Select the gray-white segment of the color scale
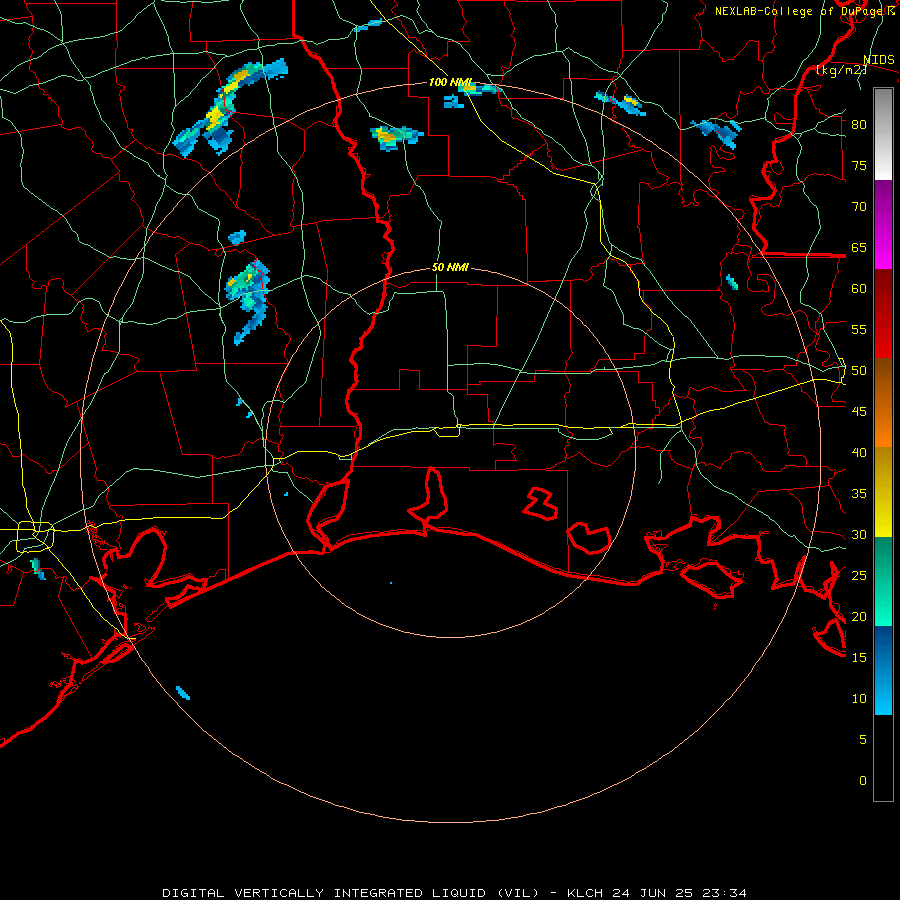 tap(883, 134)
